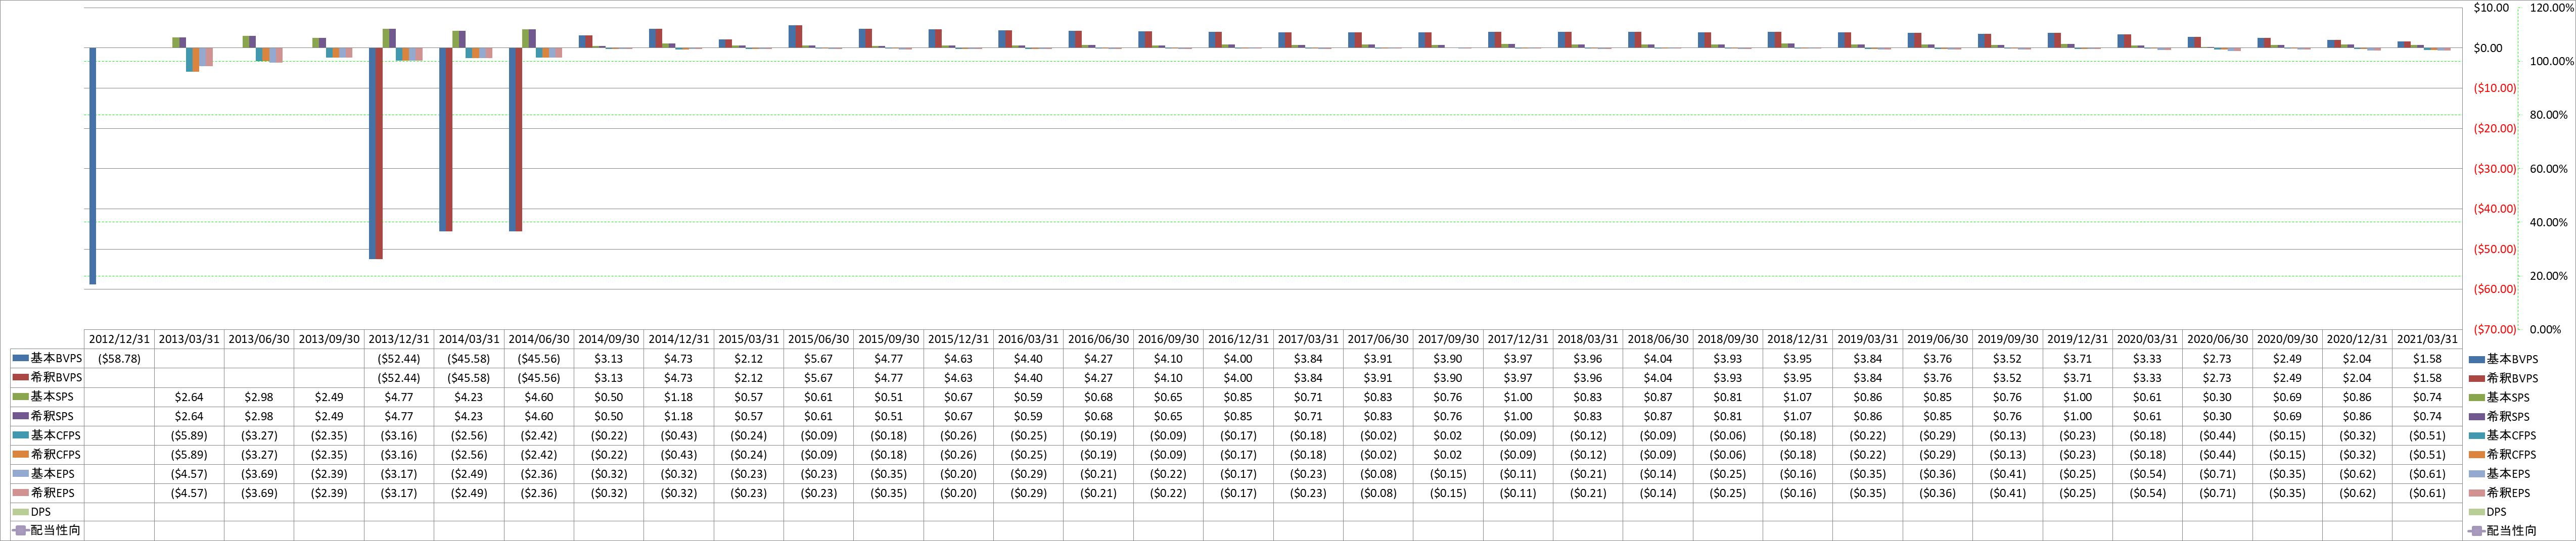Click the 2017/09/30 date column header

click(x=1448, y=339)
